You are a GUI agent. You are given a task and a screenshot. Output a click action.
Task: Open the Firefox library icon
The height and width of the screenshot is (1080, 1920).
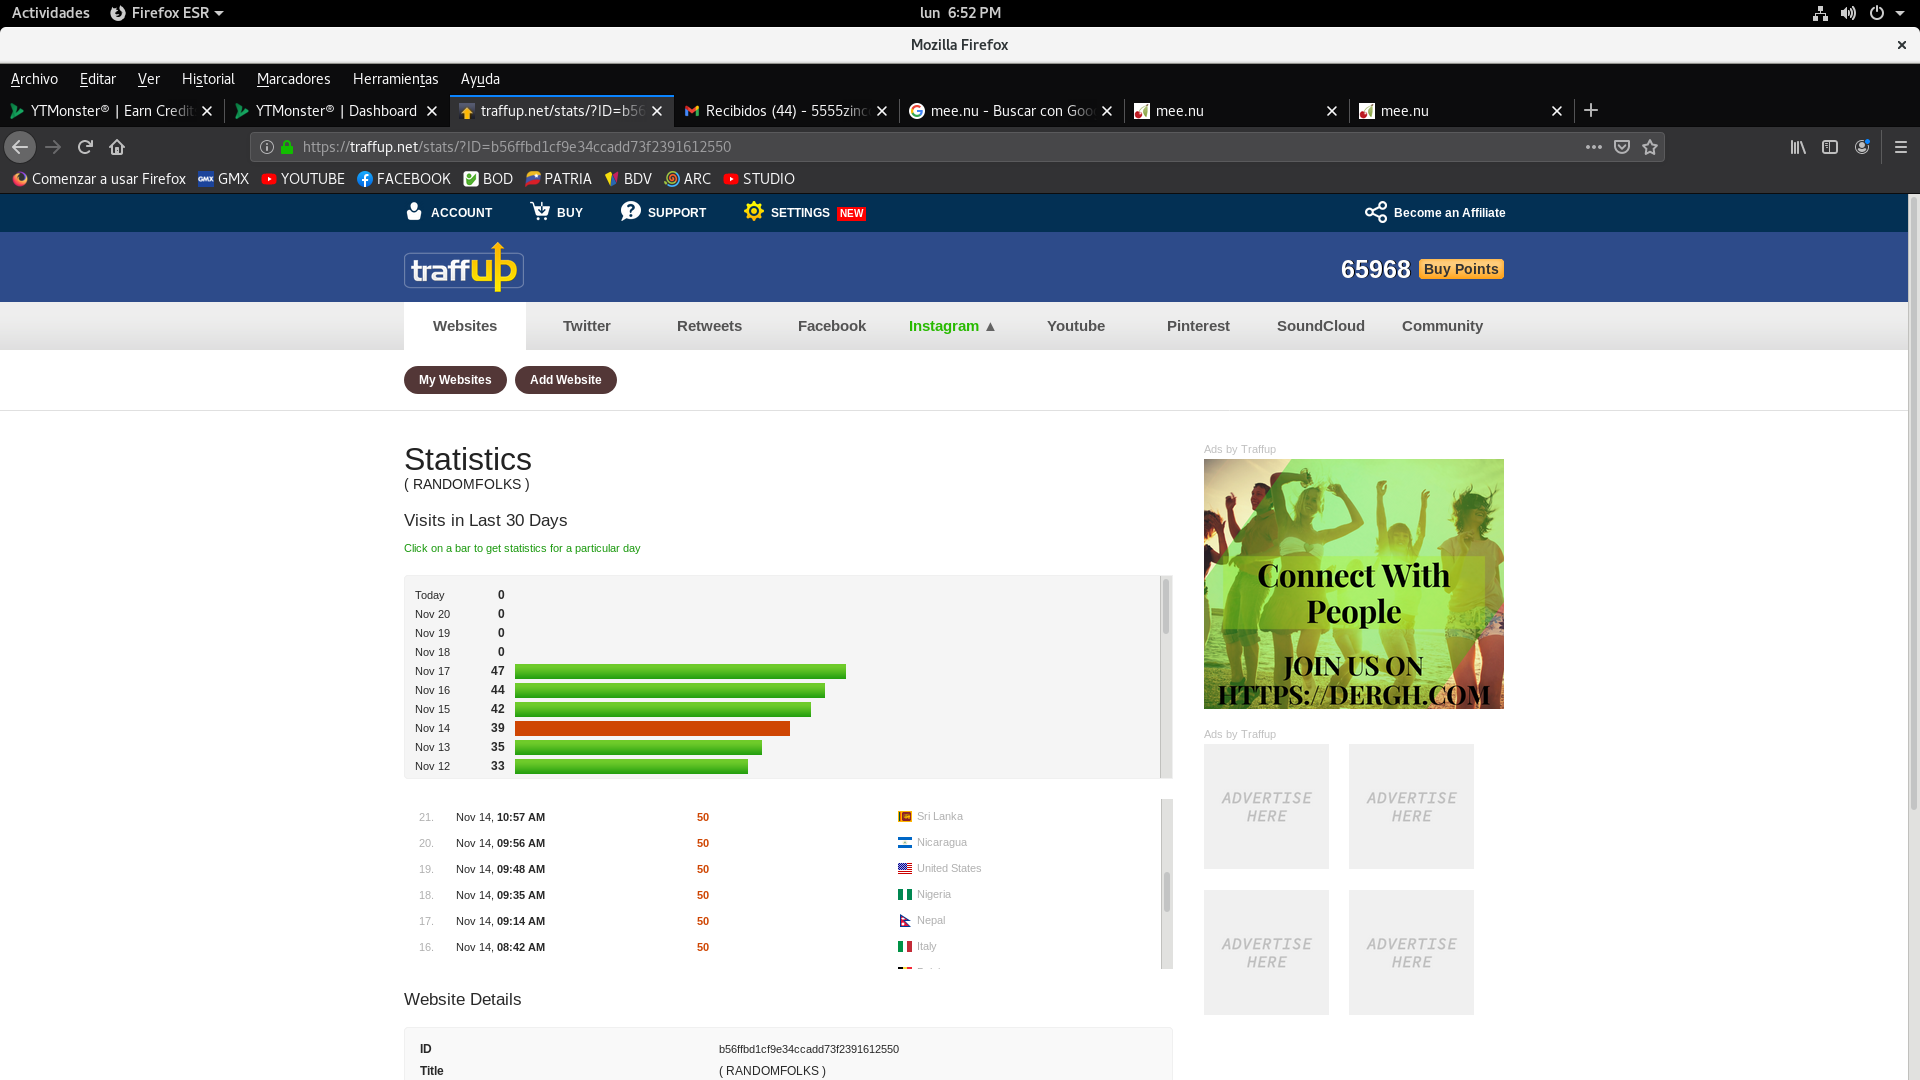point(1798,147)
